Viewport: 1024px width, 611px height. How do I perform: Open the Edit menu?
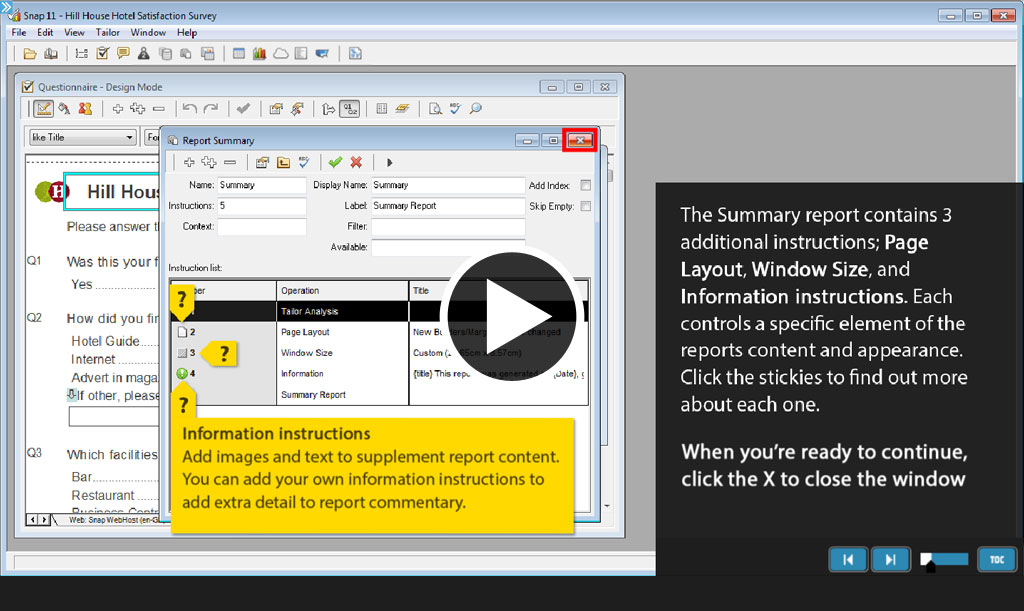point(45,32)
